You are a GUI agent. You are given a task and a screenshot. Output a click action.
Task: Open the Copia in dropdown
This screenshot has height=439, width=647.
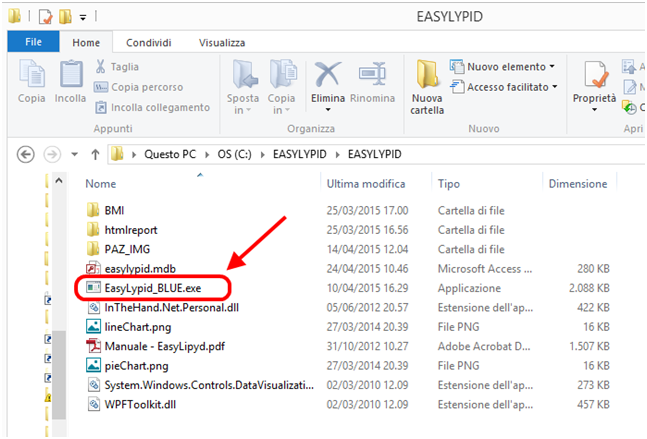coord(282,87)
